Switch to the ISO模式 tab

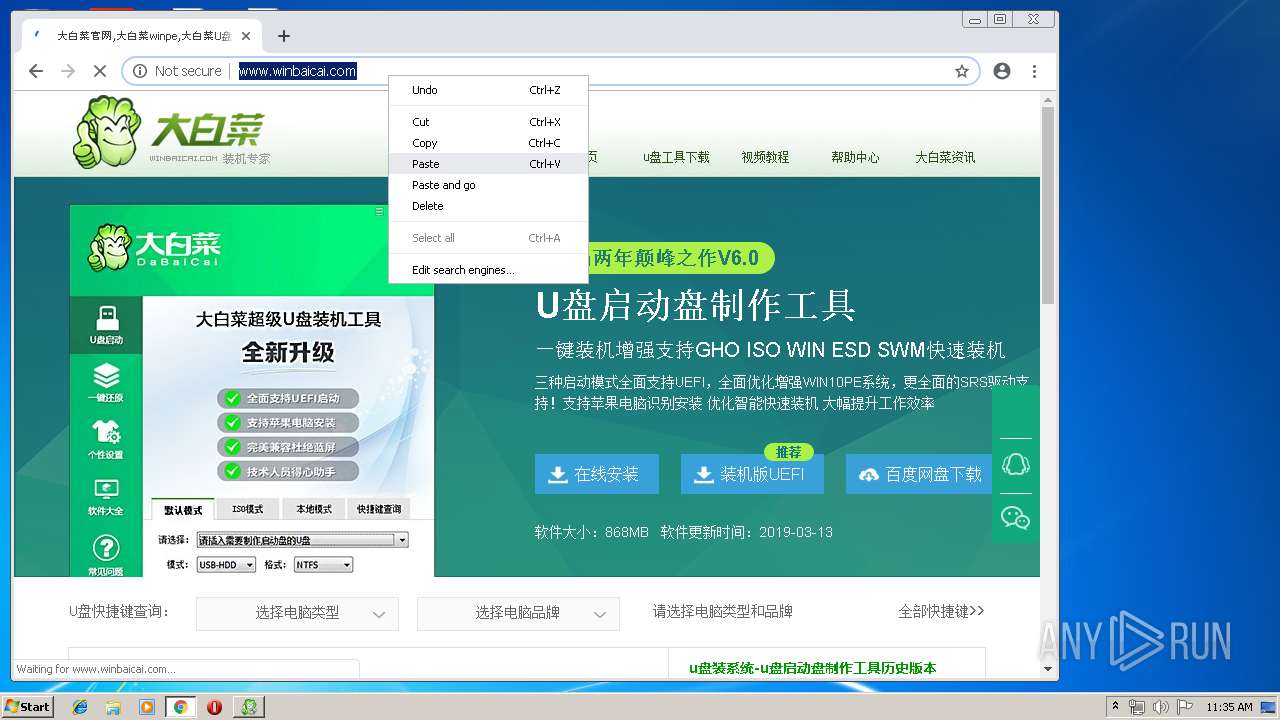pyautogui.click(x=248, y=509)
